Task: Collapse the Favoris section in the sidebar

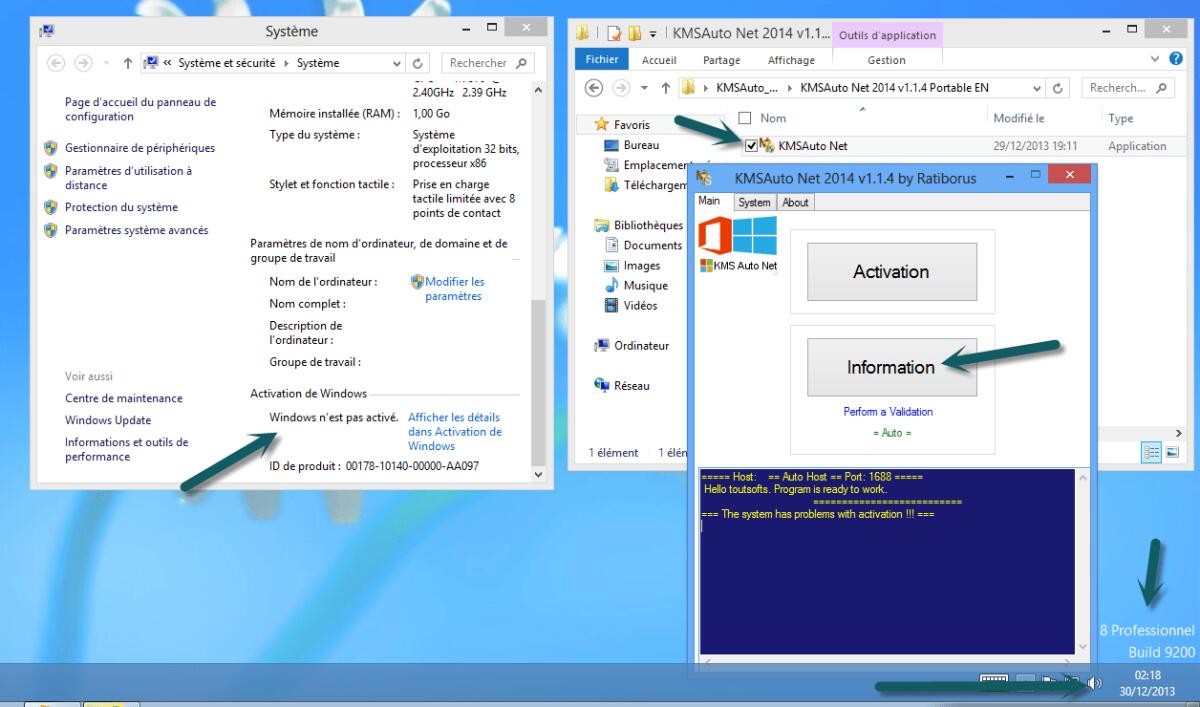Action: pos(589,124)
